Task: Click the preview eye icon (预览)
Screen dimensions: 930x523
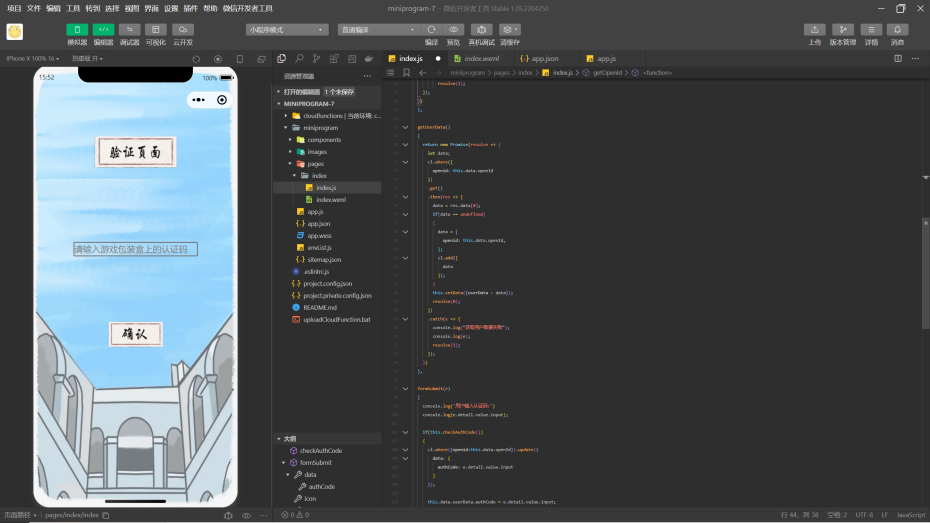Action: (453, 30)
